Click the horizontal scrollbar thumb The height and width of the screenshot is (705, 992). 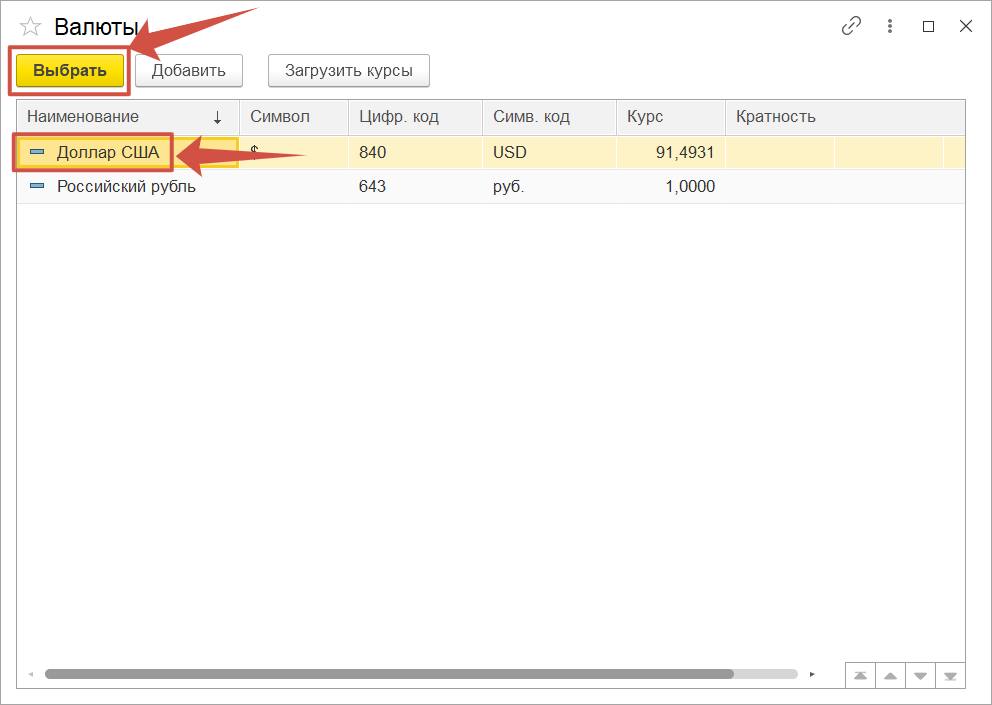[388, 674]
